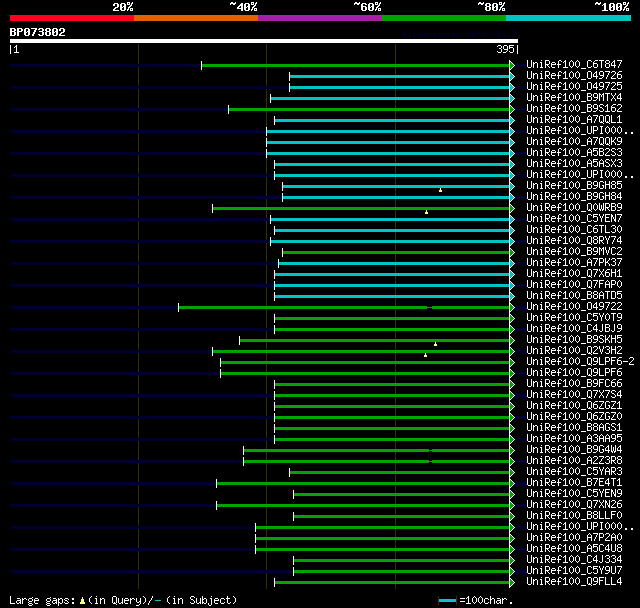Click the UniRef100_C6TL30 label
Screen dimensions: 640x608
(574, 230)
